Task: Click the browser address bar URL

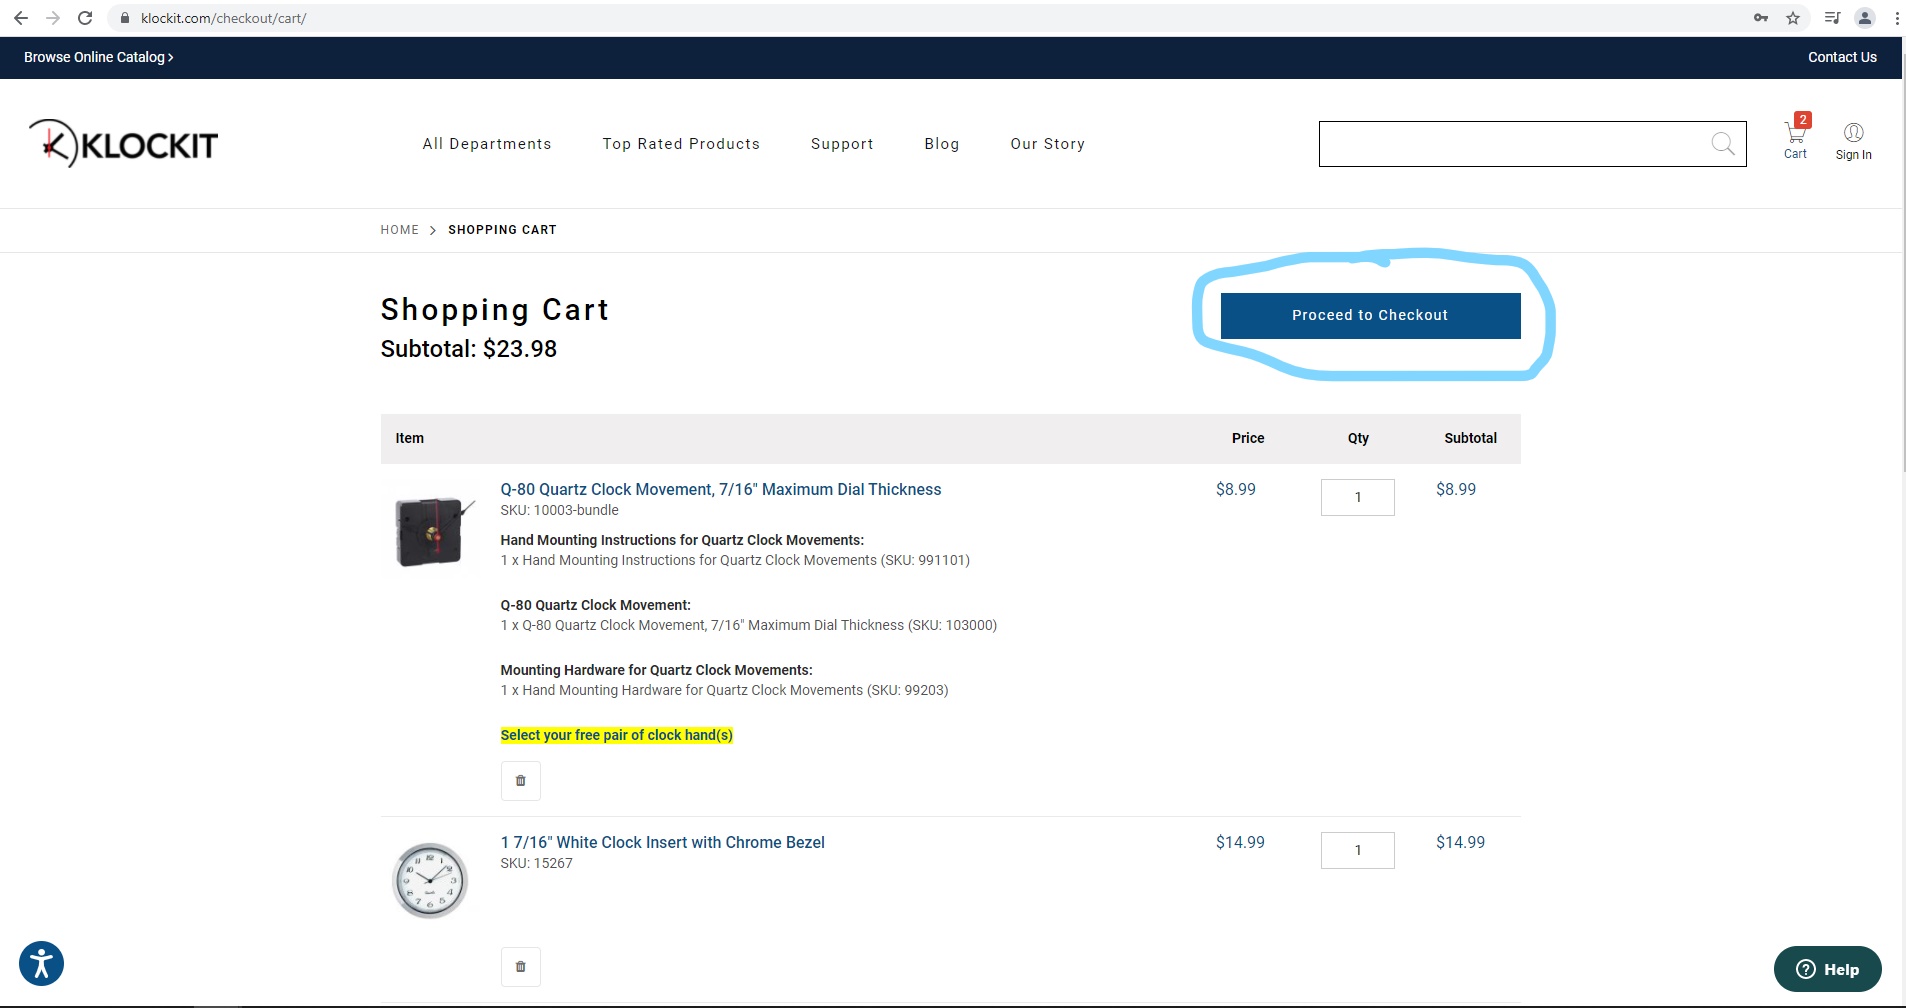Action: pyautogui.click(x=224, y=18)
